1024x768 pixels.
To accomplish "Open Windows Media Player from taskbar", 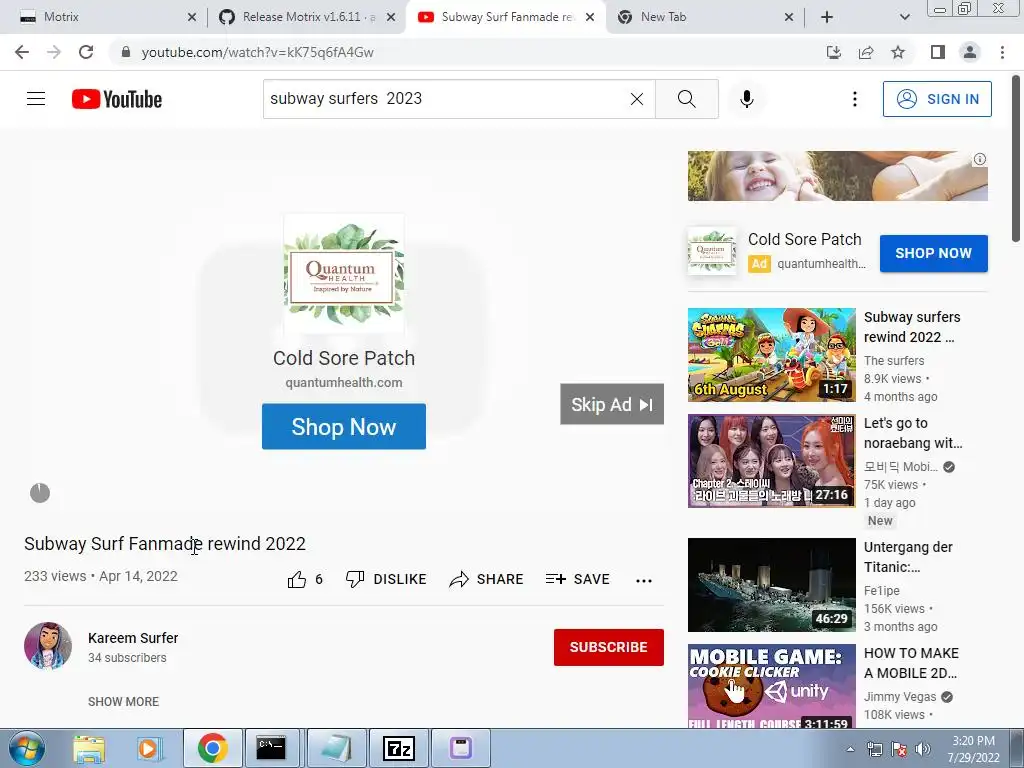I will (x=148, y=748).
